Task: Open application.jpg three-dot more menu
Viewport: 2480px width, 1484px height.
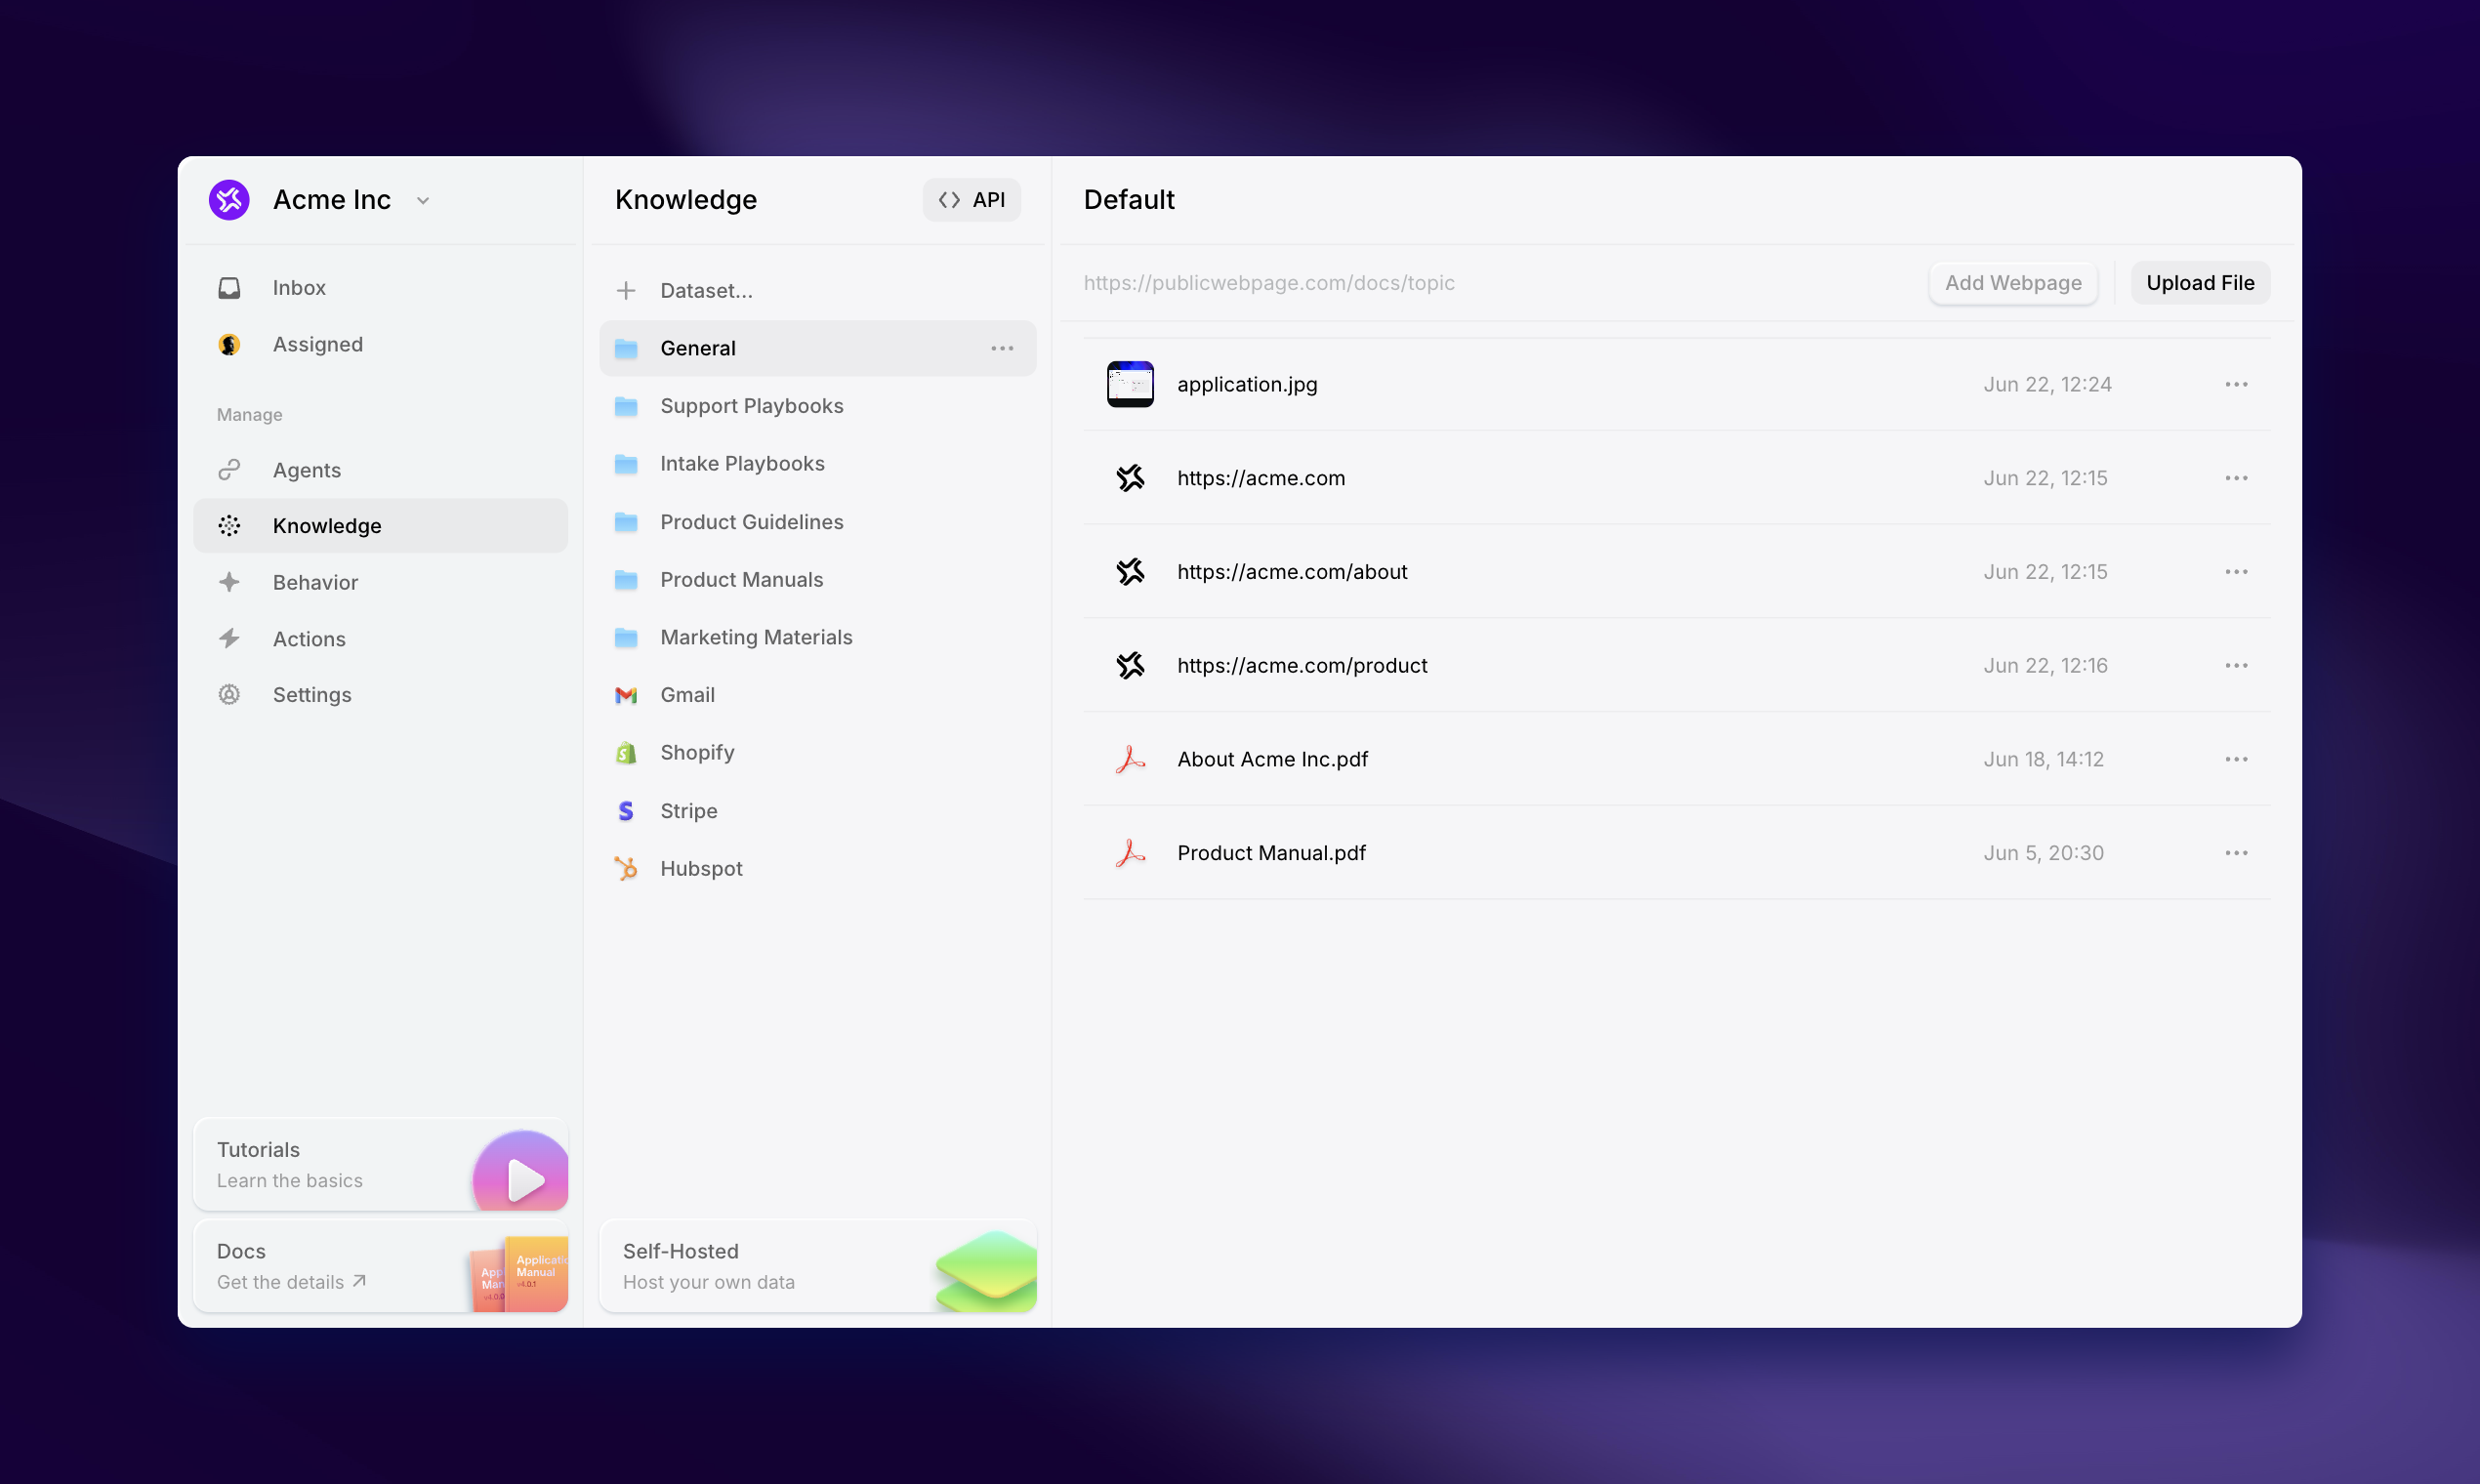Action: [2236, 385]
